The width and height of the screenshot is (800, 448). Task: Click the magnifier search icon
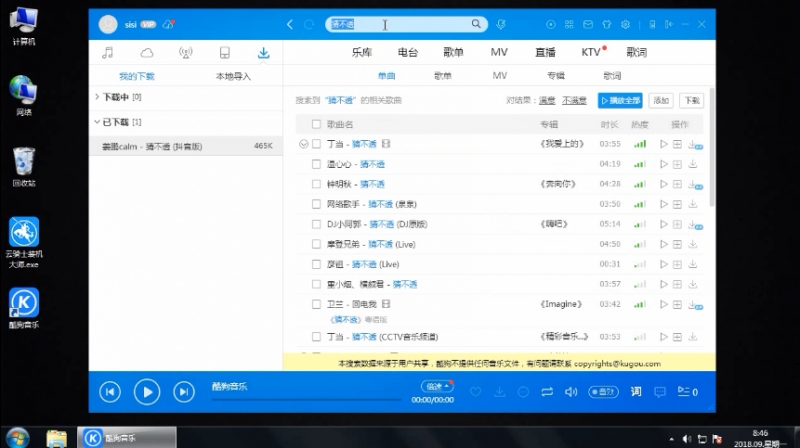pyautogui.click(x=476, y=23)
